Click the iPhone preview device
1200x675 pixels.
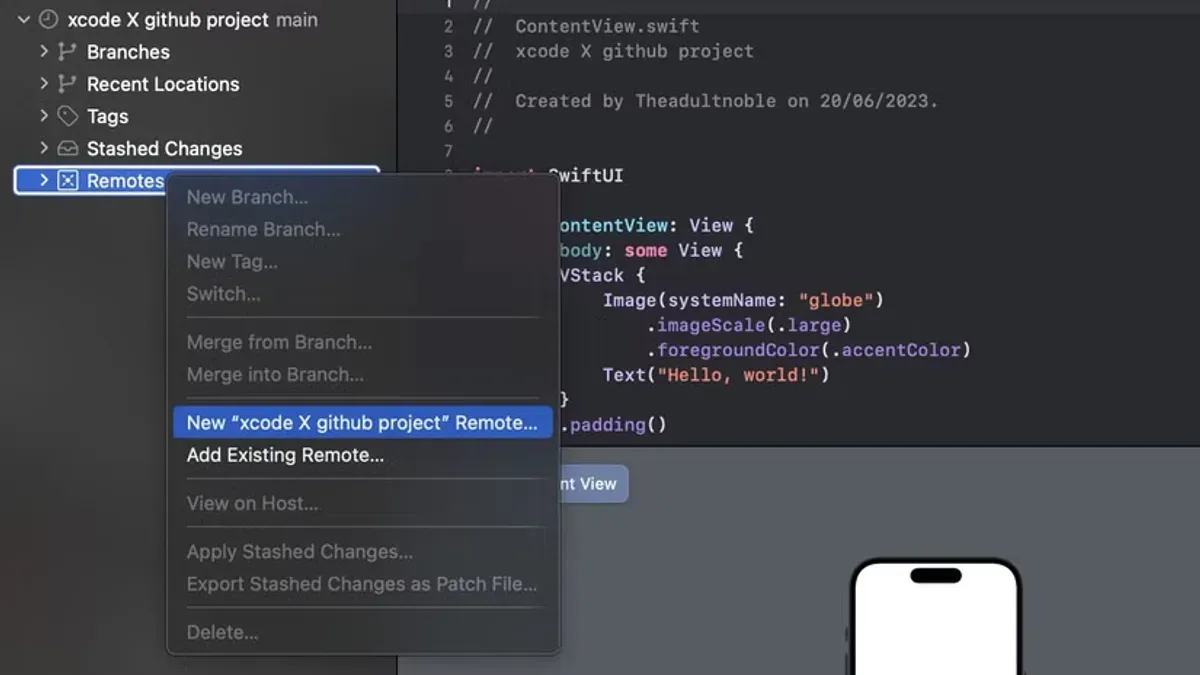coord(935,616)
